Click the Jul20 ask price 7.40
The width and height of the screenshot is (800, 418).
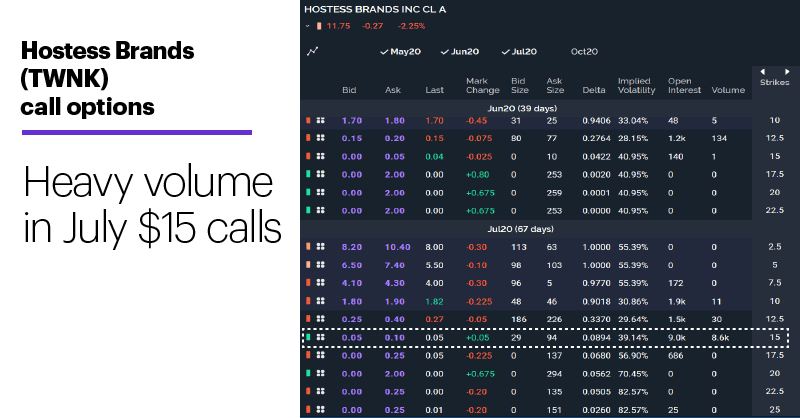pos(394,265)
